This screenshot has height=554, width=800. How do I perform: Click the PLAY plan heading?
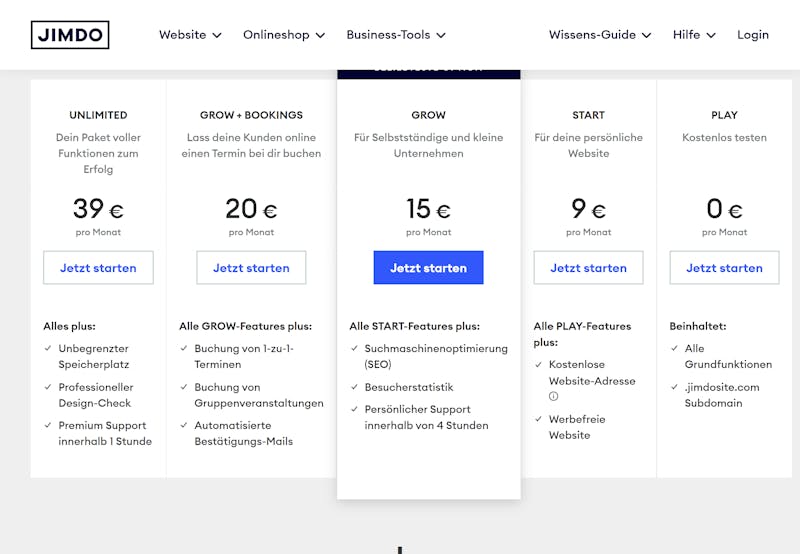(724, 115)
